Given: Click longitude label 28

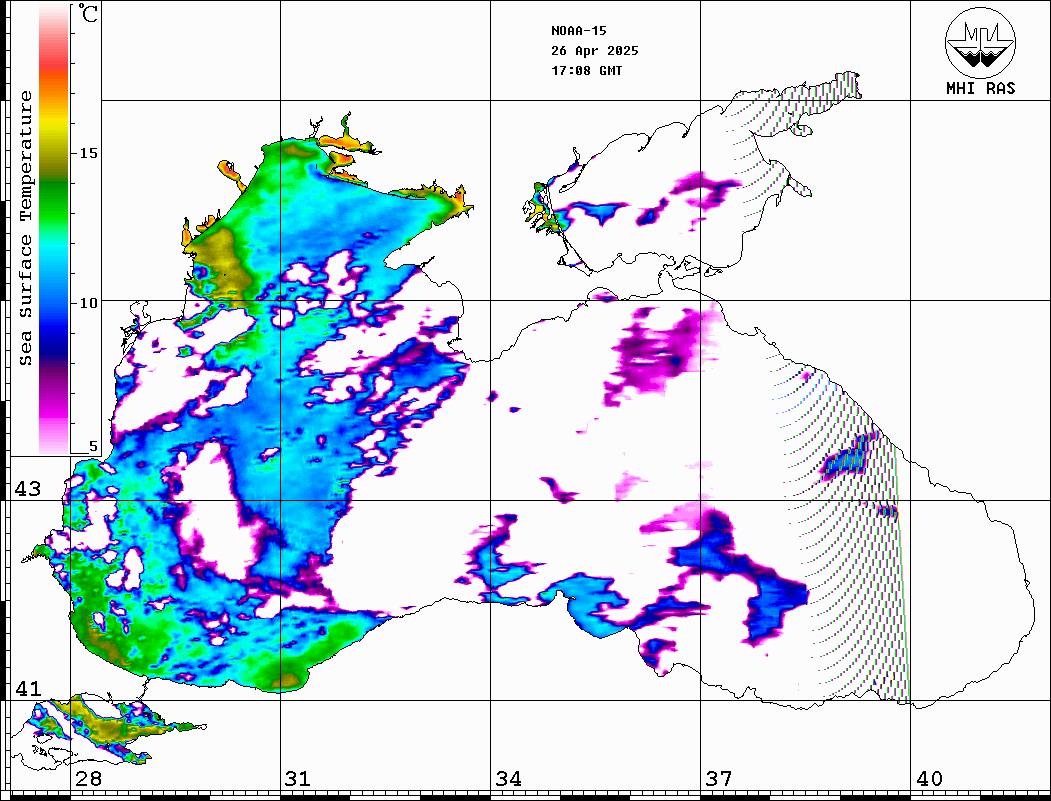Looking at the screenshot, I should 88,779.
